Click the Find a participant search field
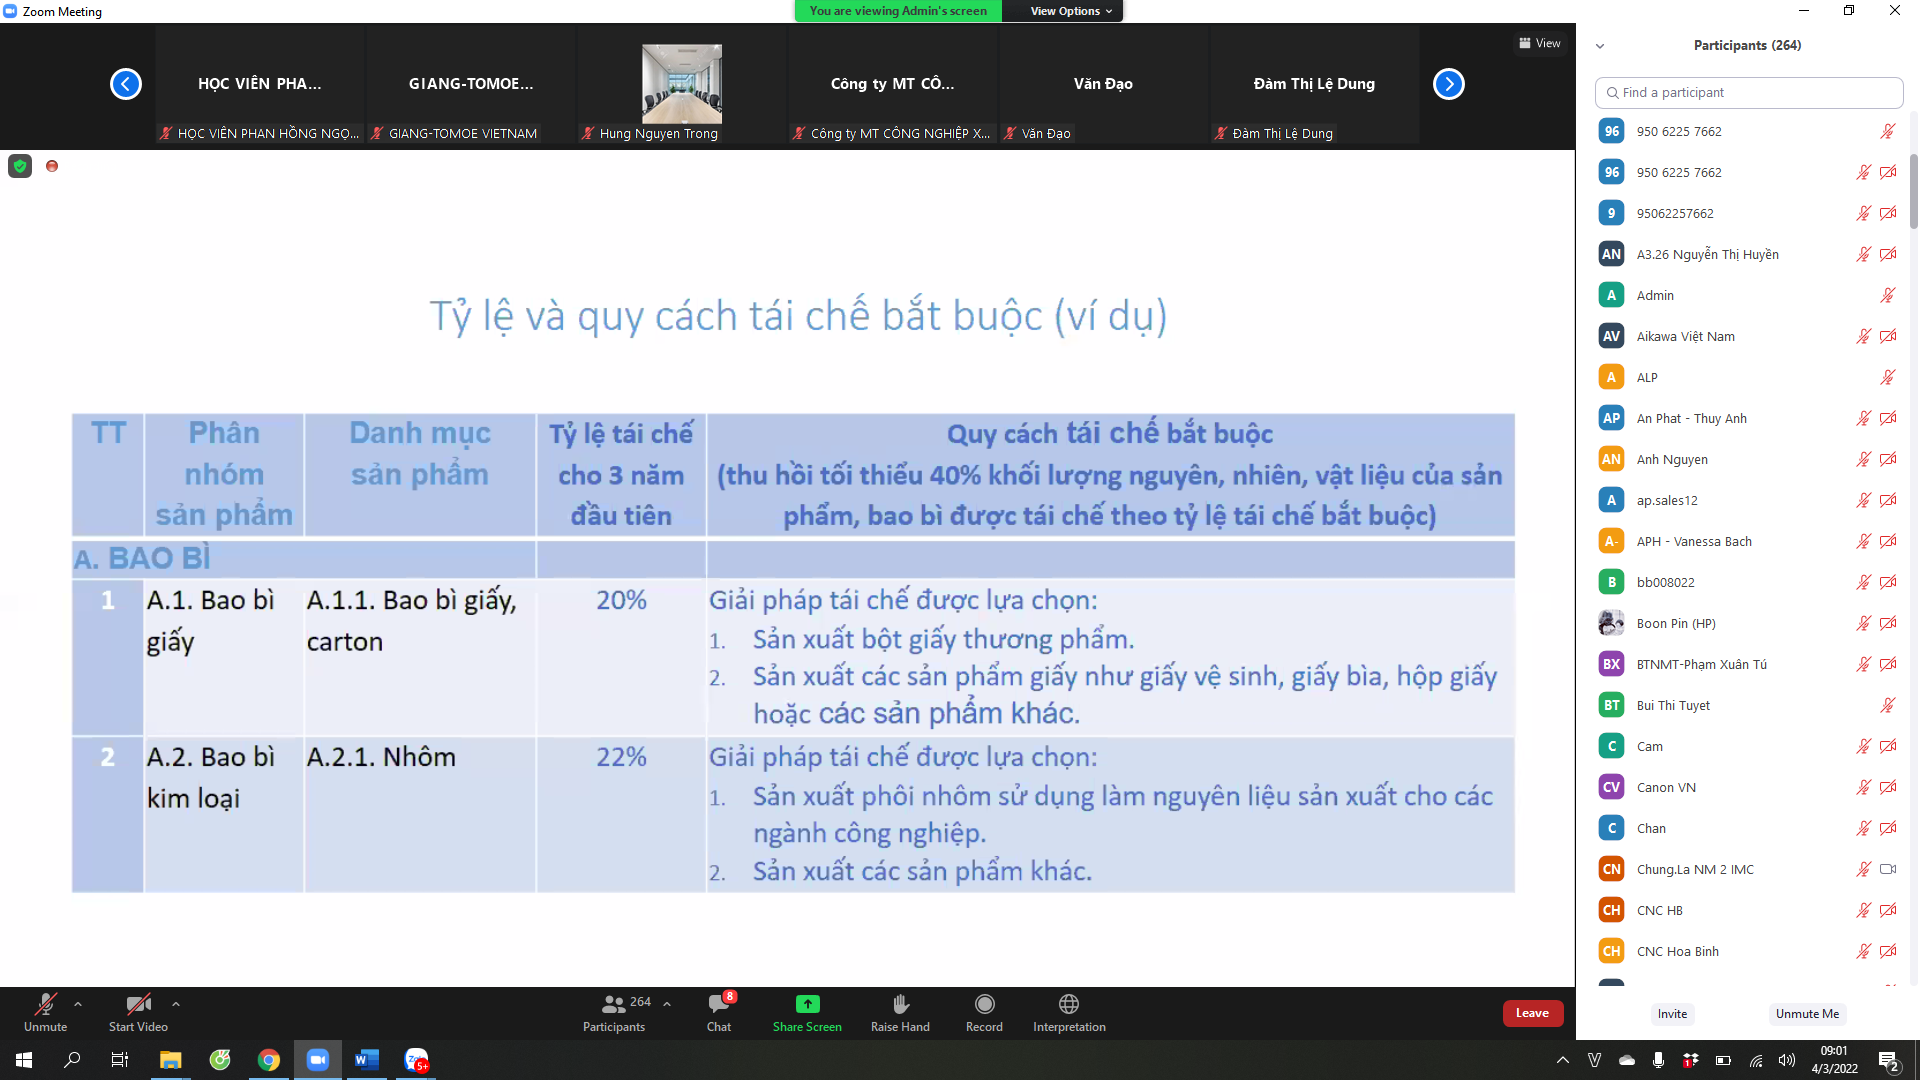The width and height of the screenshot is (1920, 1080). point(1750,92)
